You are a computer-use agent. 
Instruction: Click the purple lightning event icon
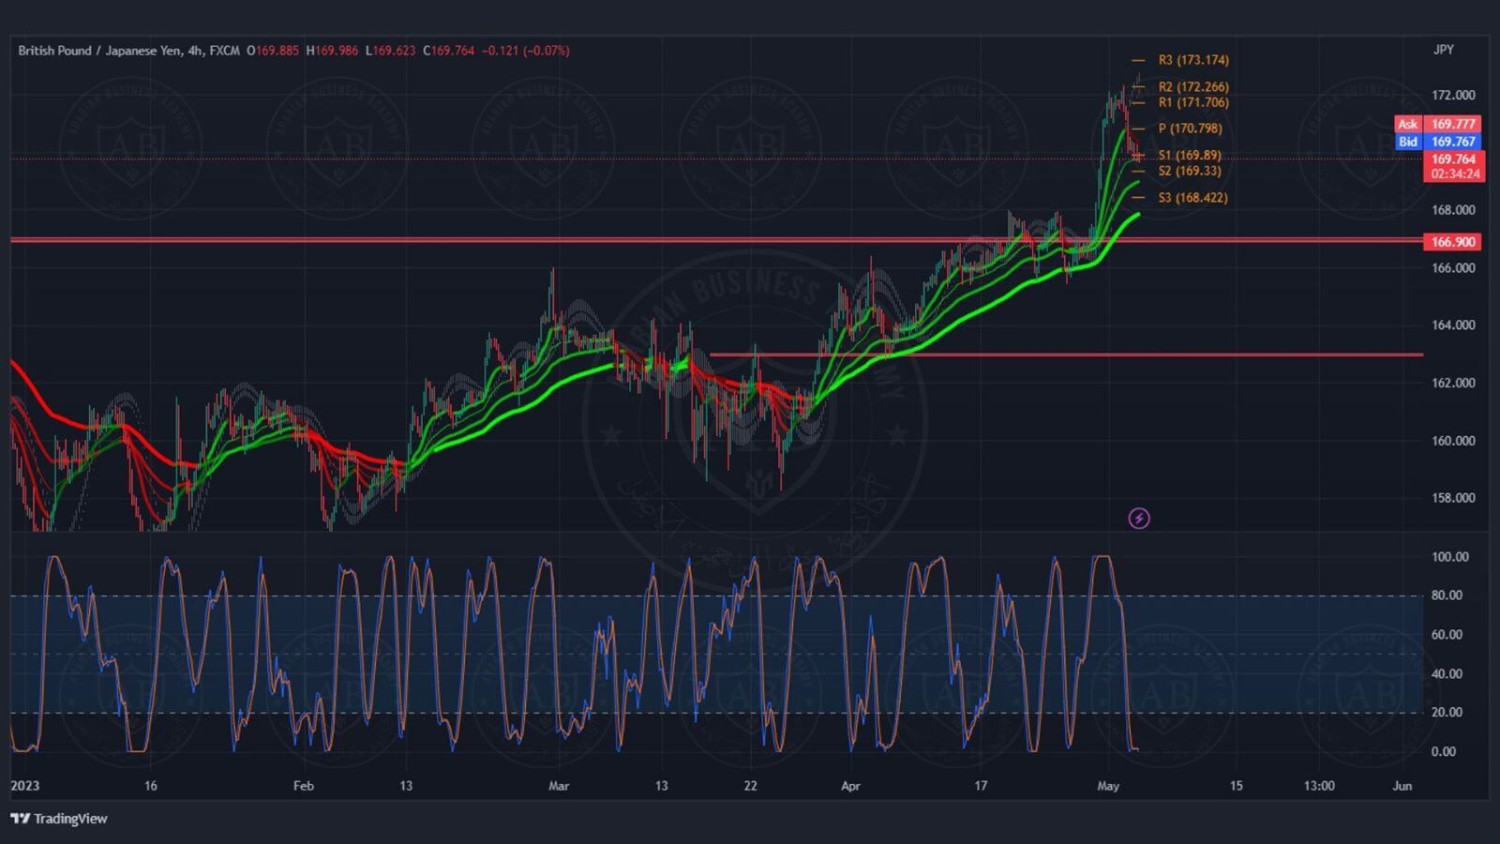pos(1139,518)
